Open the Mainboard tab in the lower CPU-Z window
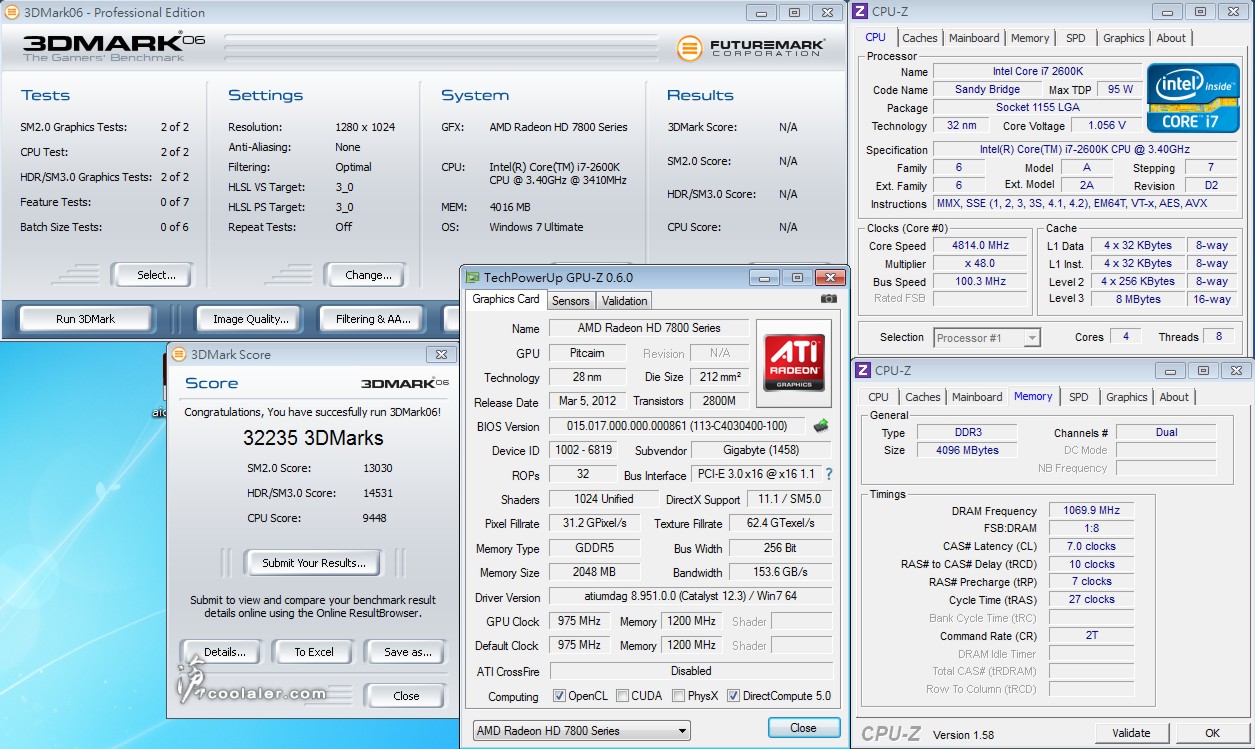This screenshot has width=1255, height=749. pyautogui.click(x=977, y=397)
